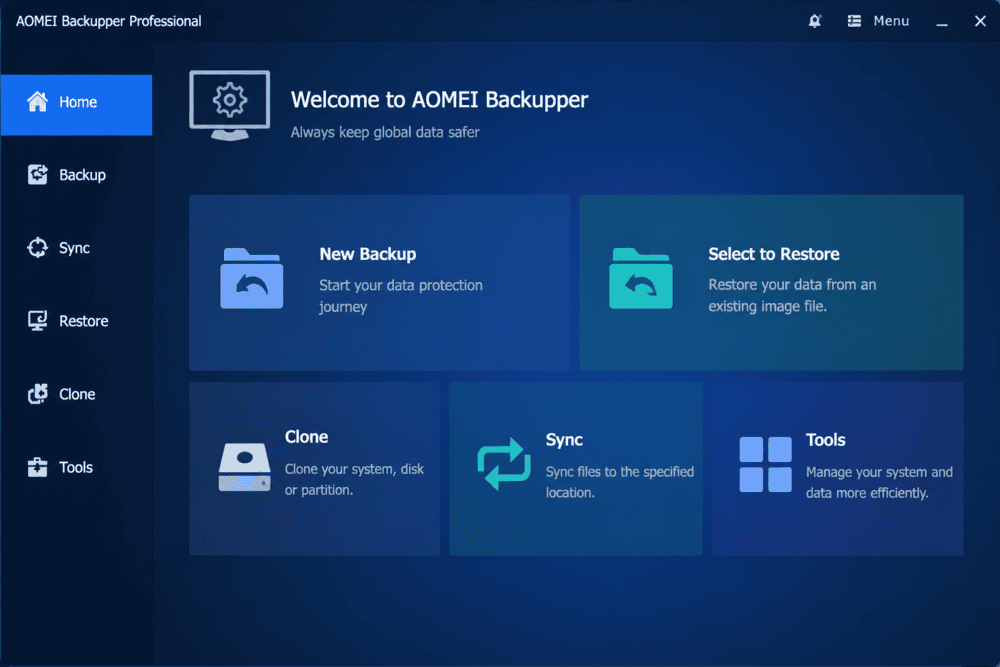
Task: Click the Sync card title
Action: click(x=564, y=440)
